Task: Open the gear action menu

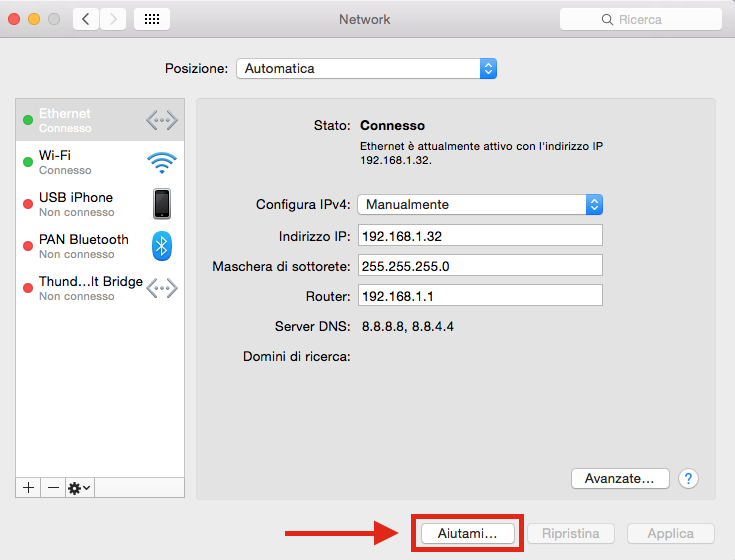Action: [80, 488]
